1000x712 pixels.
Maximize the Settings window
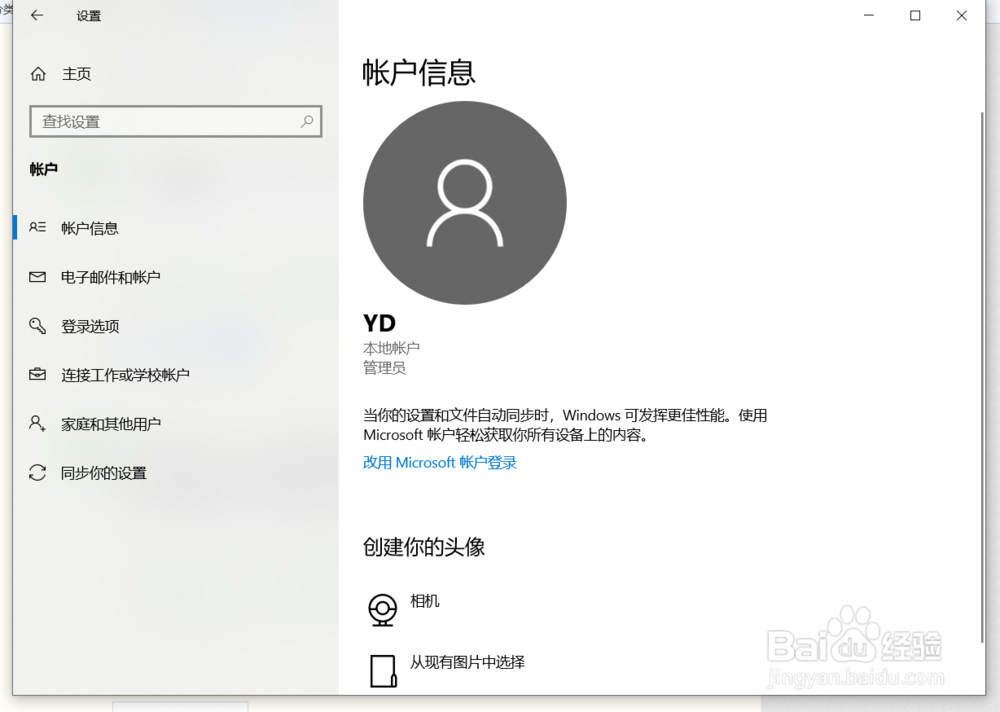pos(915,15)
